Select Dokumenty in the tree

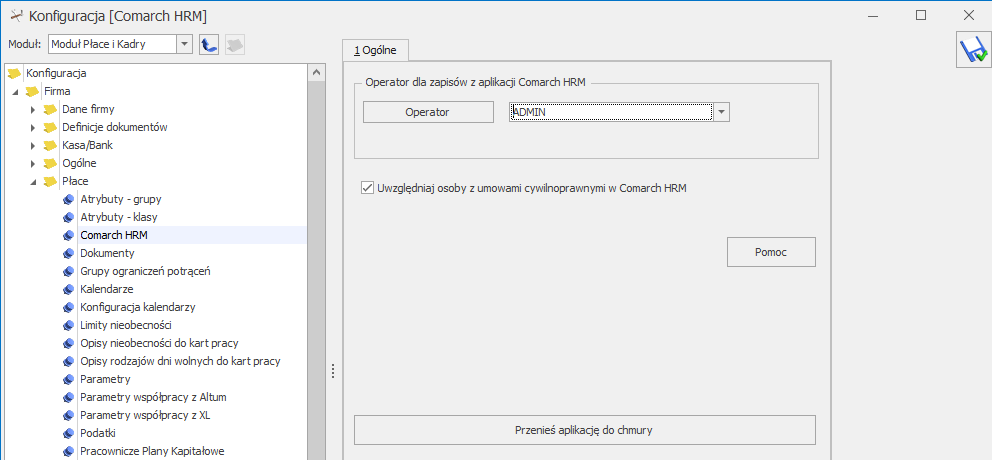point(107,253)
